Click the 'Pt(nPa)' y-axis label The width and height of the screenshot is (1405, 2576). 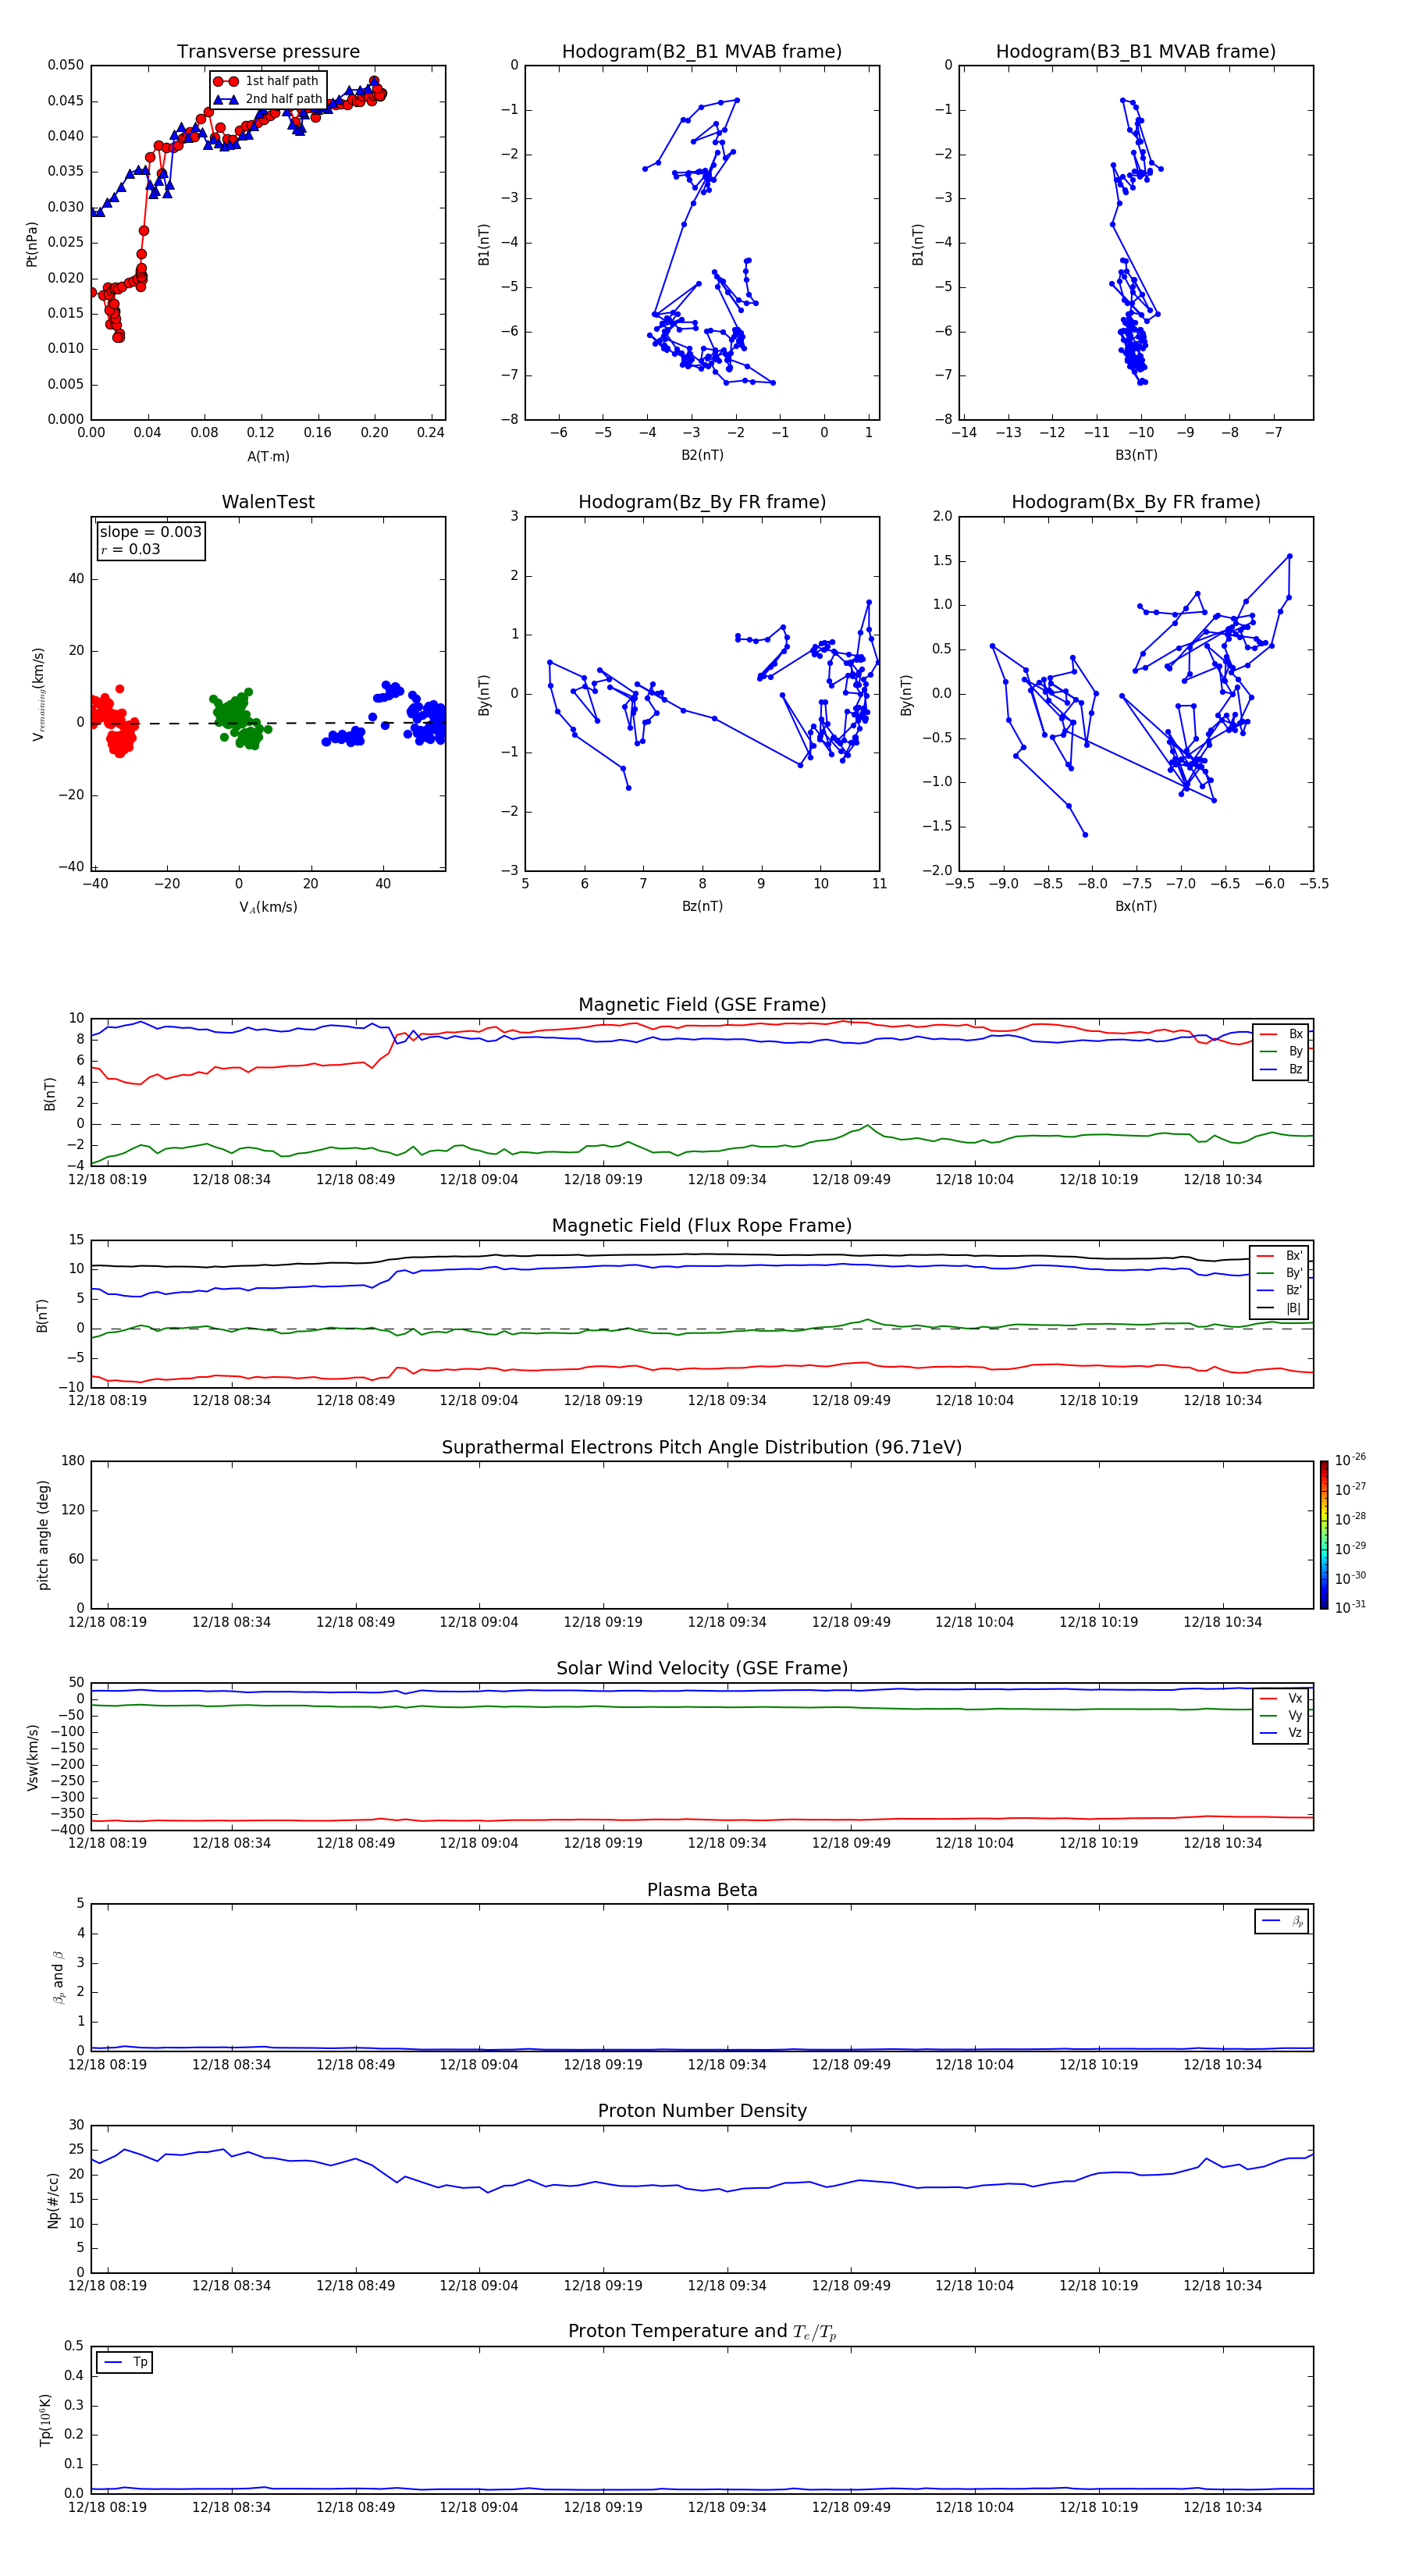coord(31,244)
